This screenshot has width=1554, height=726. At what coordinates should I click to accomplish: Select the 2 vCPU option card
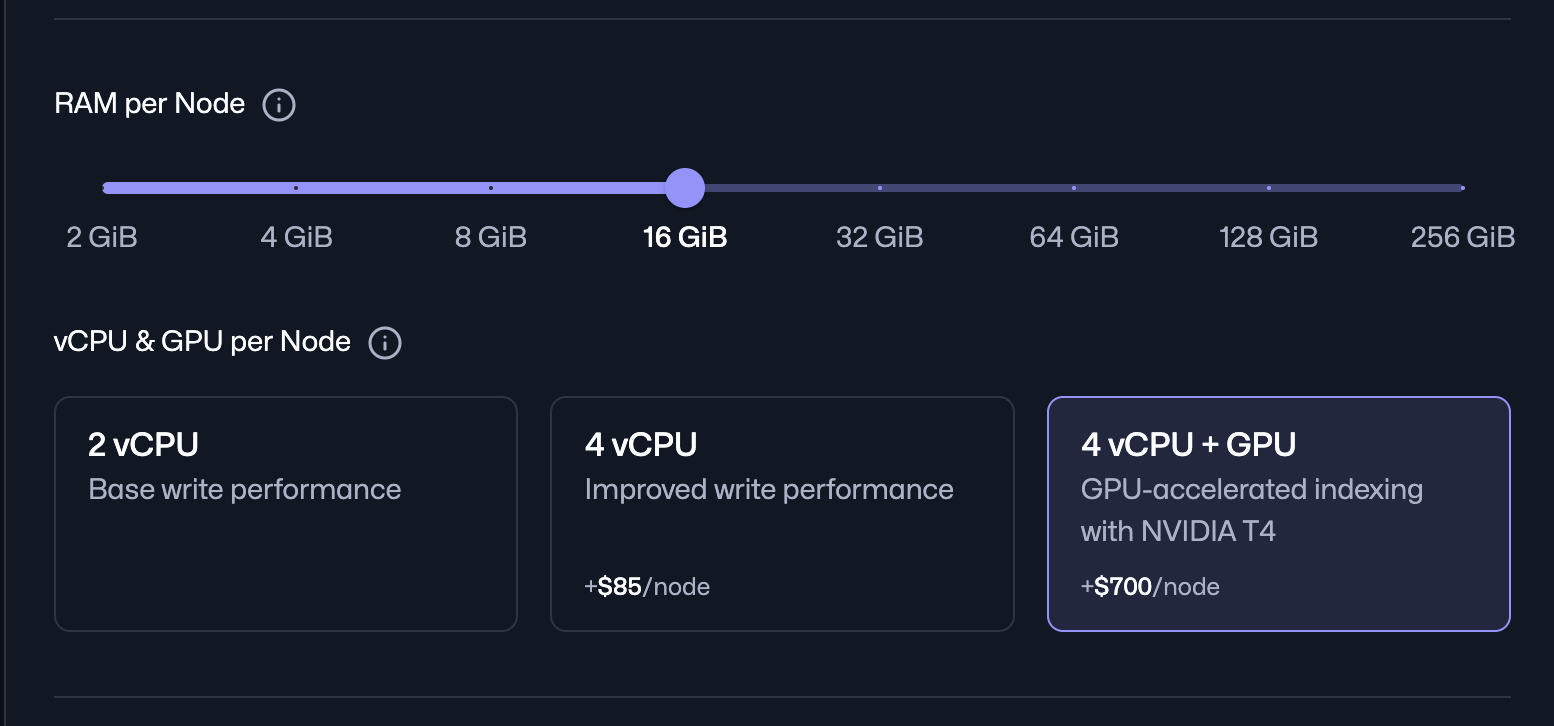coord(286,513)
